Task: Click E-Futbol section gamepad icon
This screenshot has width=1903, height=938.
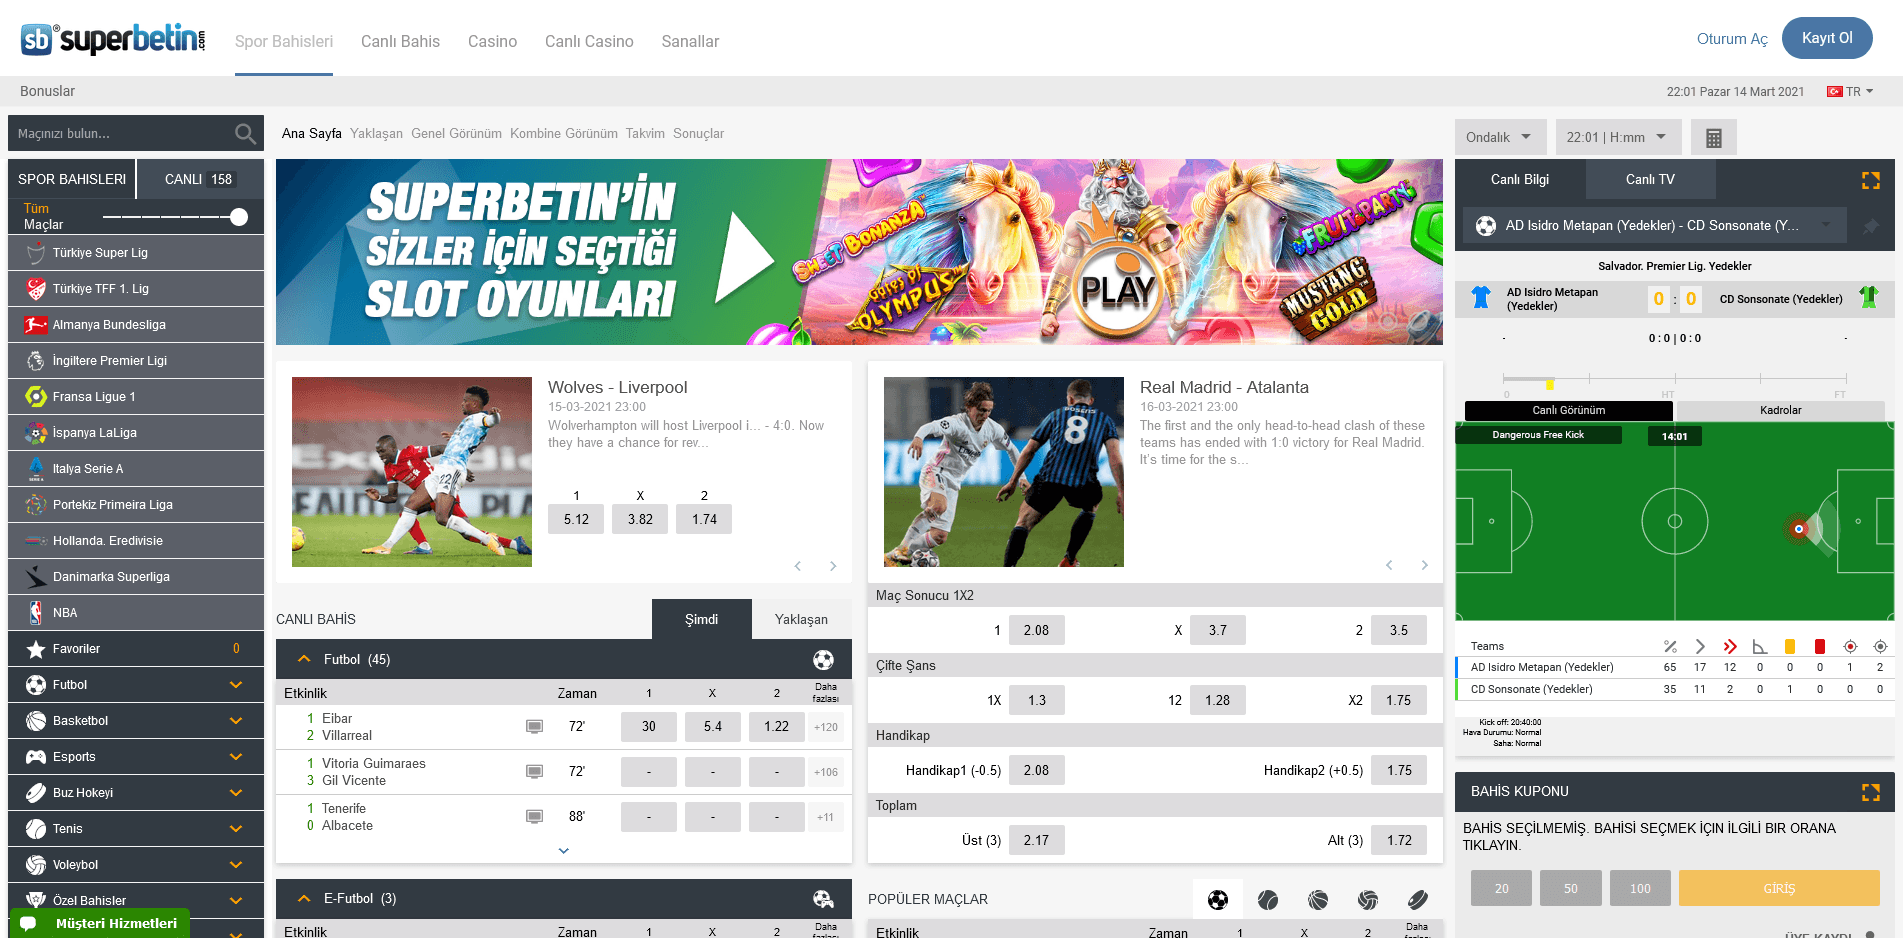Action: coord(823,899)
